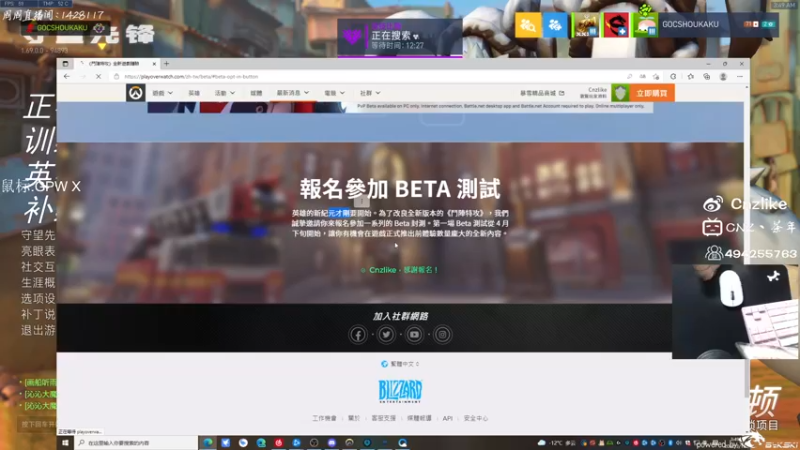Image resolution: width=800 pixels, height=450 pixels.
Task: Expand the 電競 dropdown in site navigation
Action: (x=335, y=93)
